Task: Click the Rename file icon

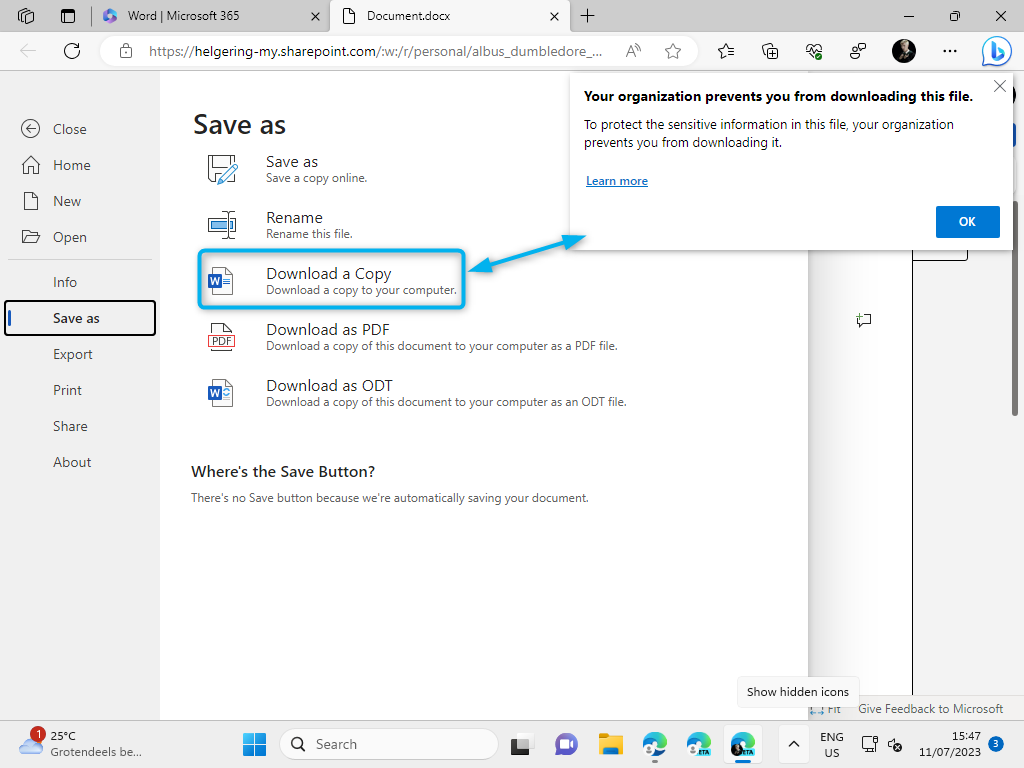Action: click(x=221, y=225)
